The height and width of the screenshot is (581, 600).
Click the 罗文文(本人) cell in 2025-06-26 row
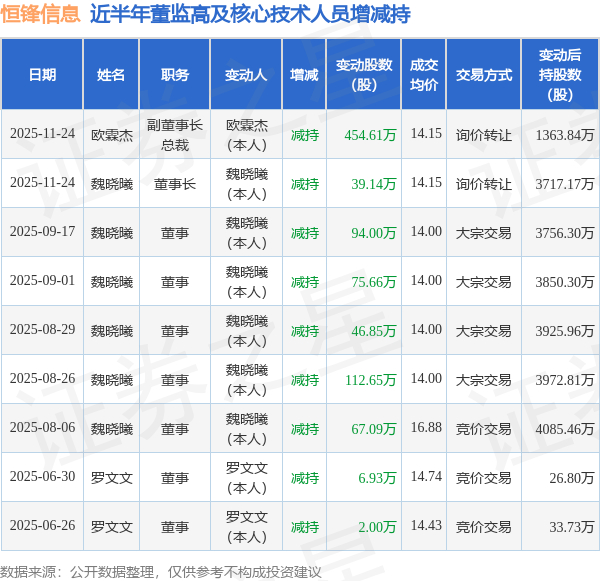pyautogui.click(x=247, y=527)
